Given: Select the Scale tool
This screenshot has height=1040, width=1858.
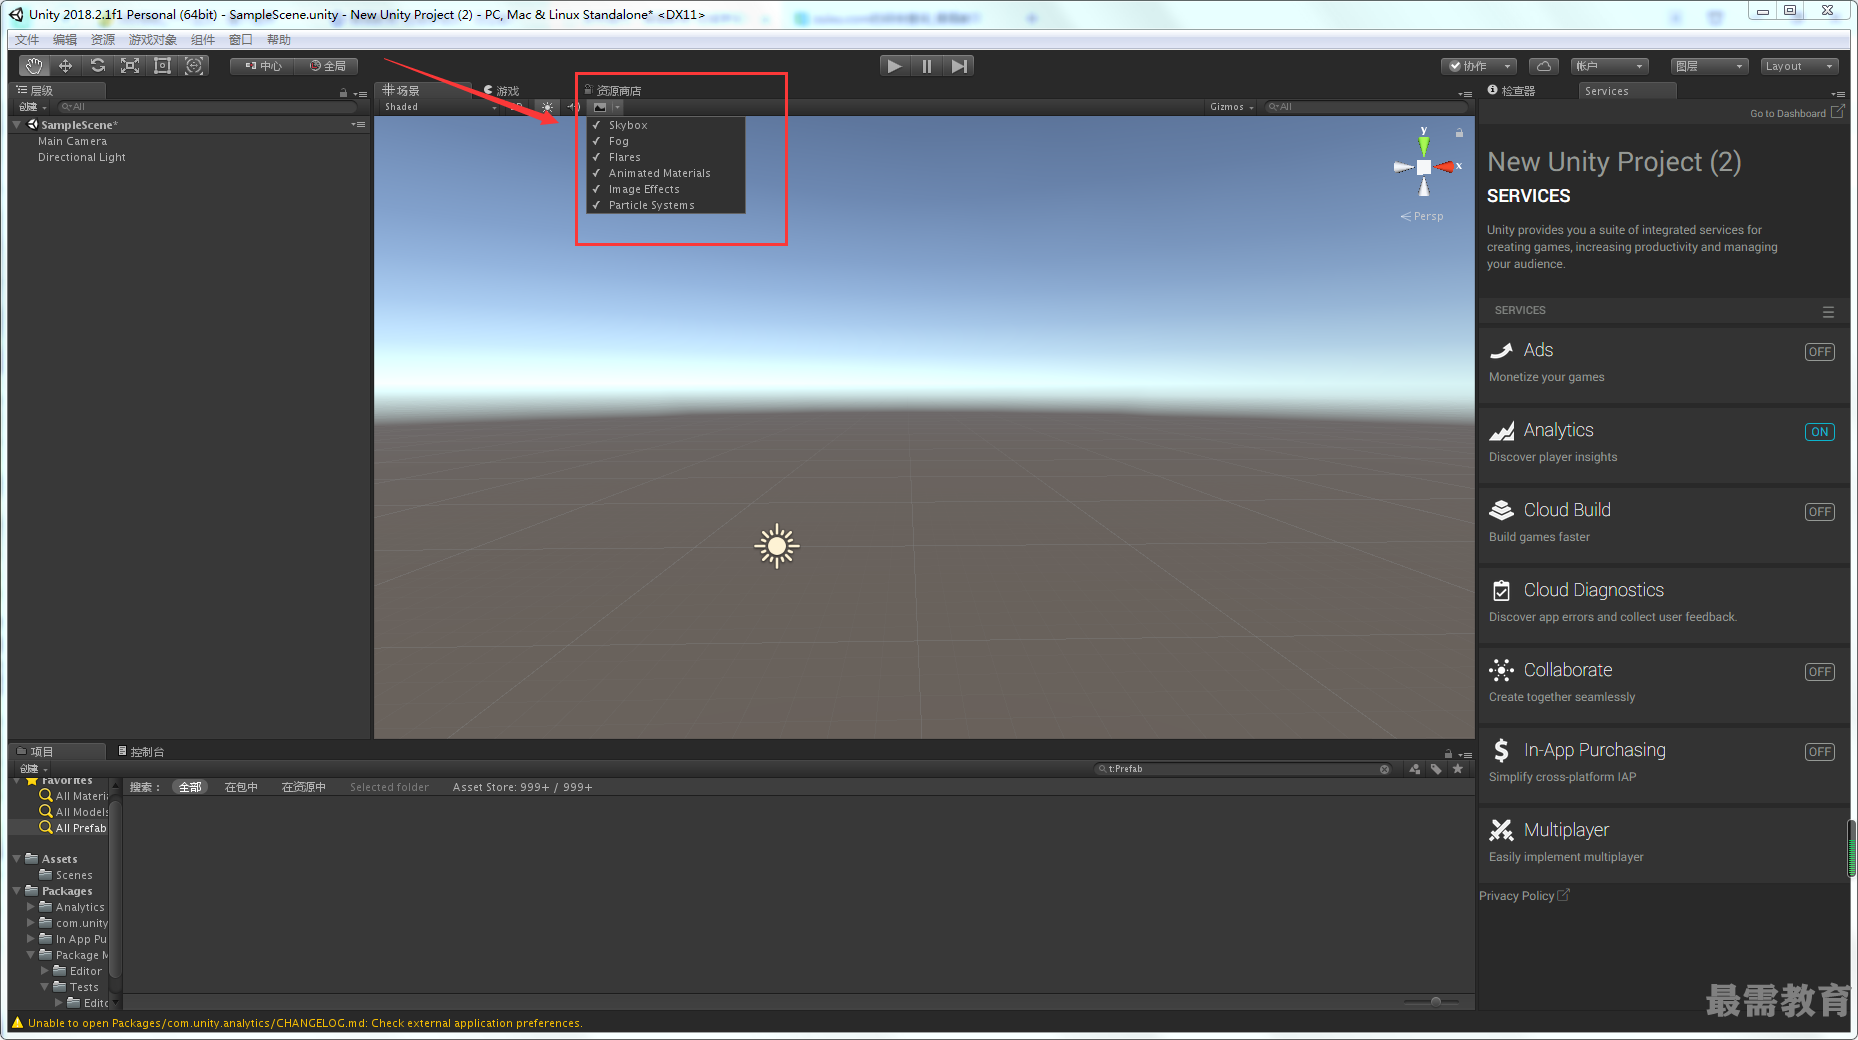Looking at the screenshot, I should click(x=130, y=66).
